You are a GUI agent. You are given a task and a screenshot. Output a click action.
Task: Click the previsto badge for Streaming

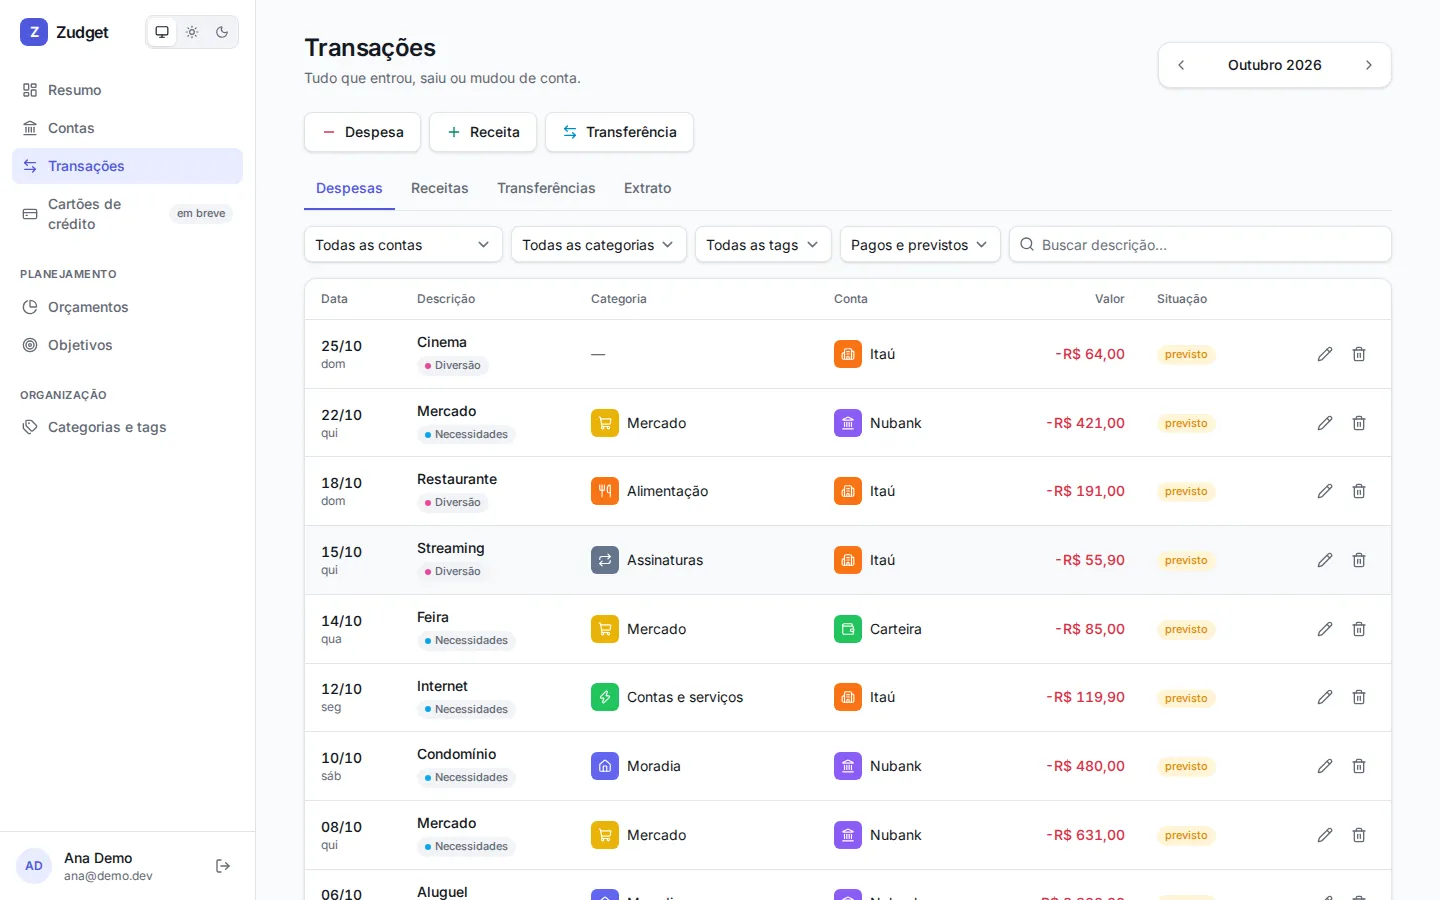point(1186,560)
